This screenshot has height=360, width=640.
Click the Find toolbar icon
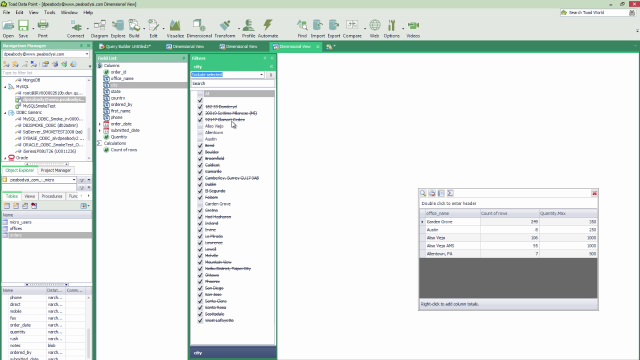tap(302, 29)
